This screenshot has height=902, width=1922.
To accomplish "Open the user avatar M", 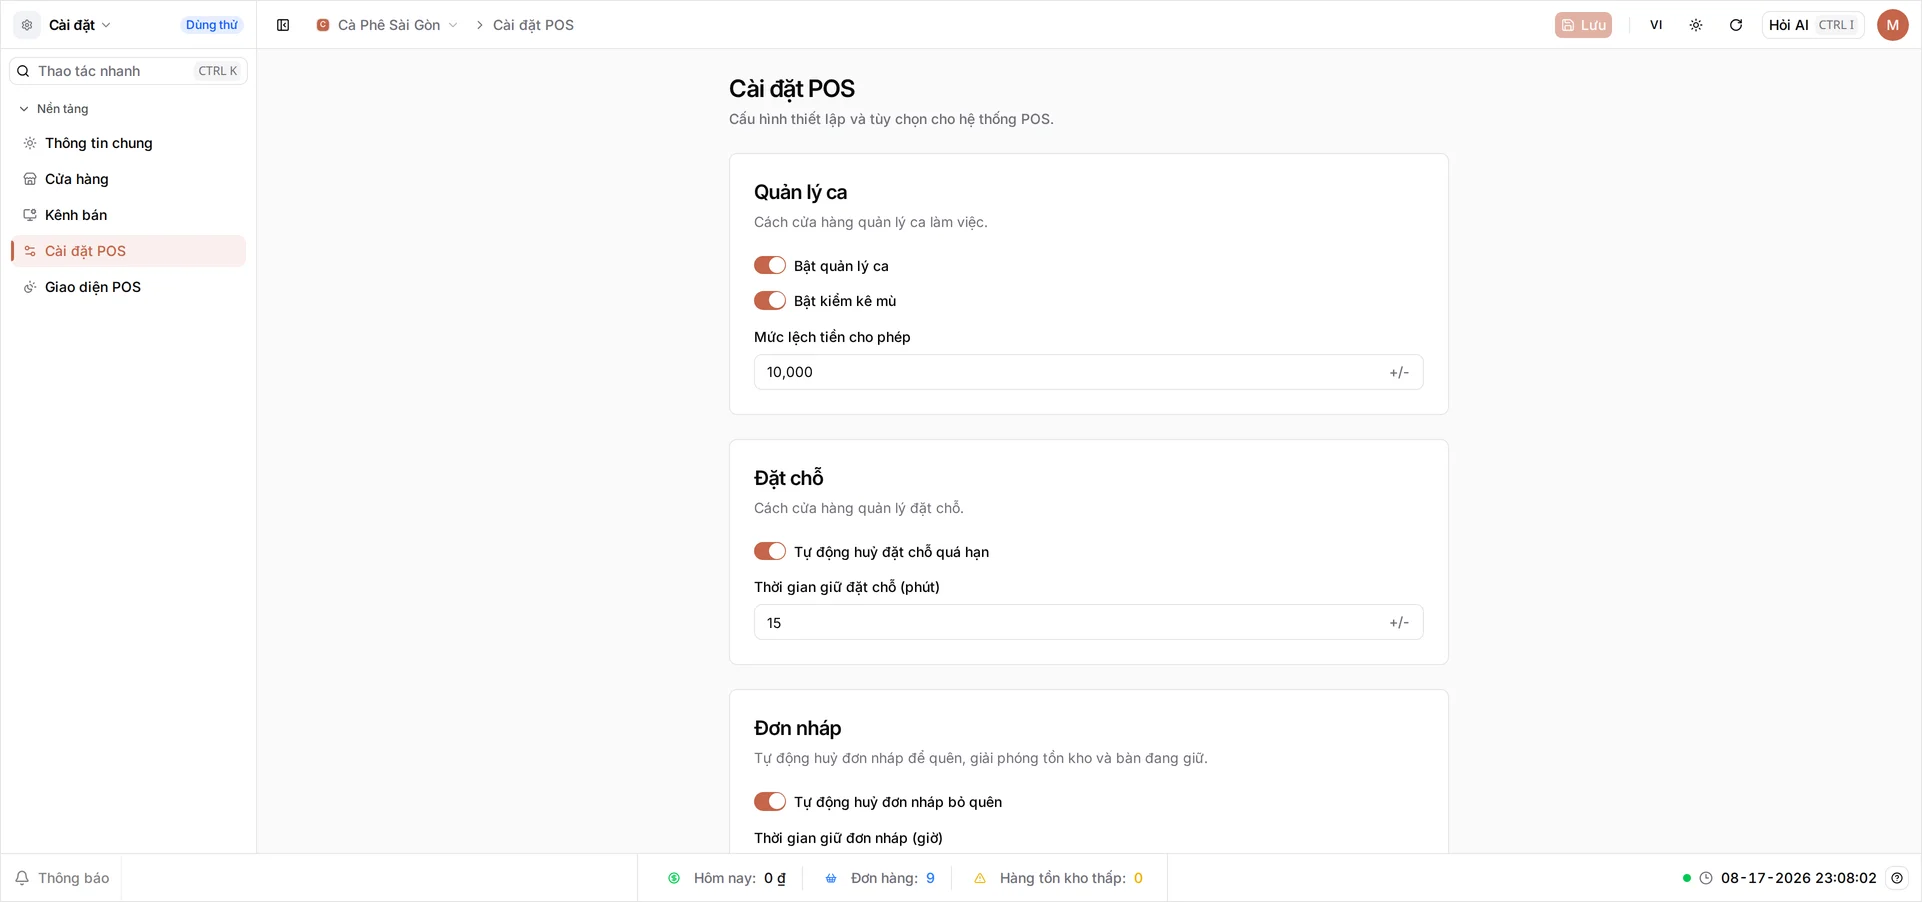I will 1892,25.
